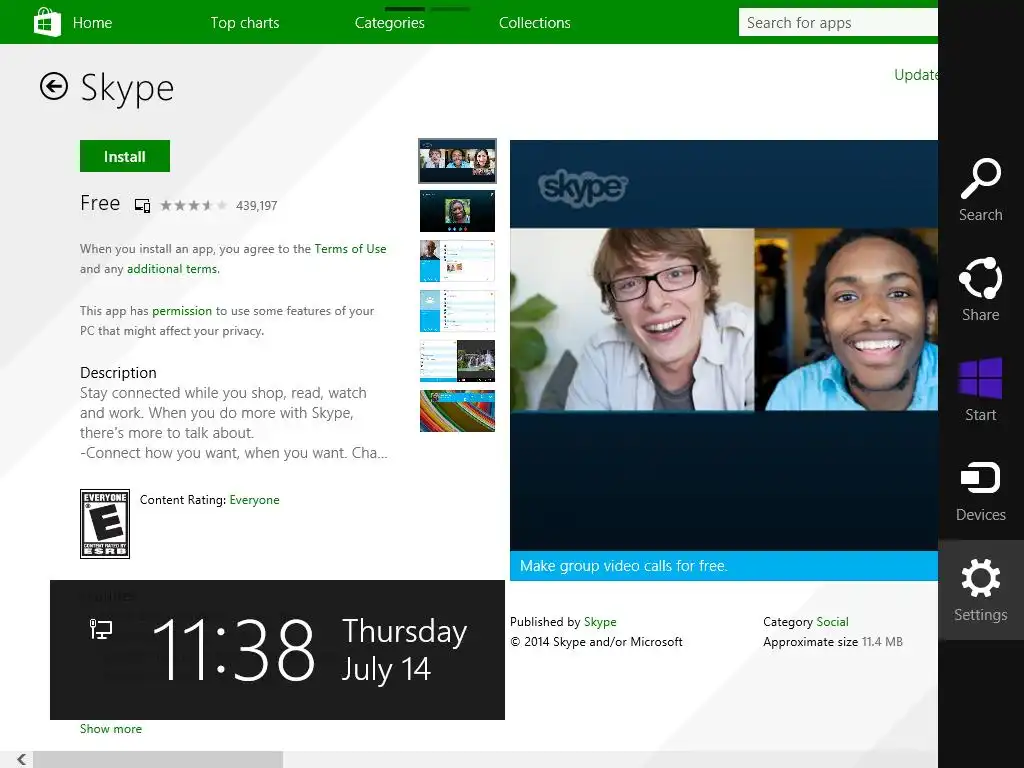Screen dimensions: 1024x768
Task: Select the fifth thumbnail with waterfall photo
Action: [x=457, y=361]
